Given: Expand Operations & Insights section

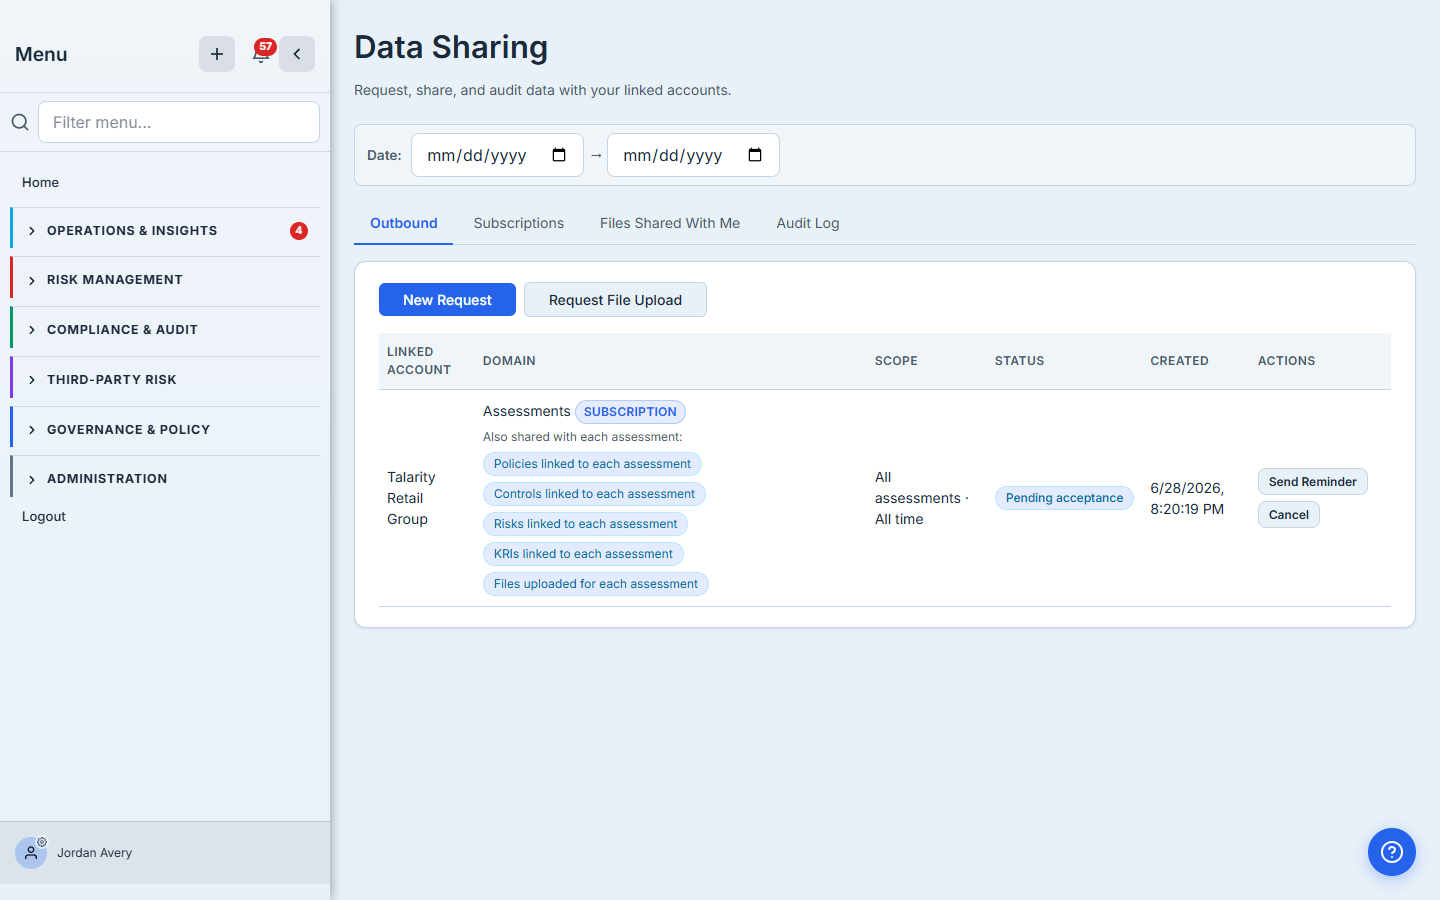Looking at the screenshot, I should tap(165, 231).
